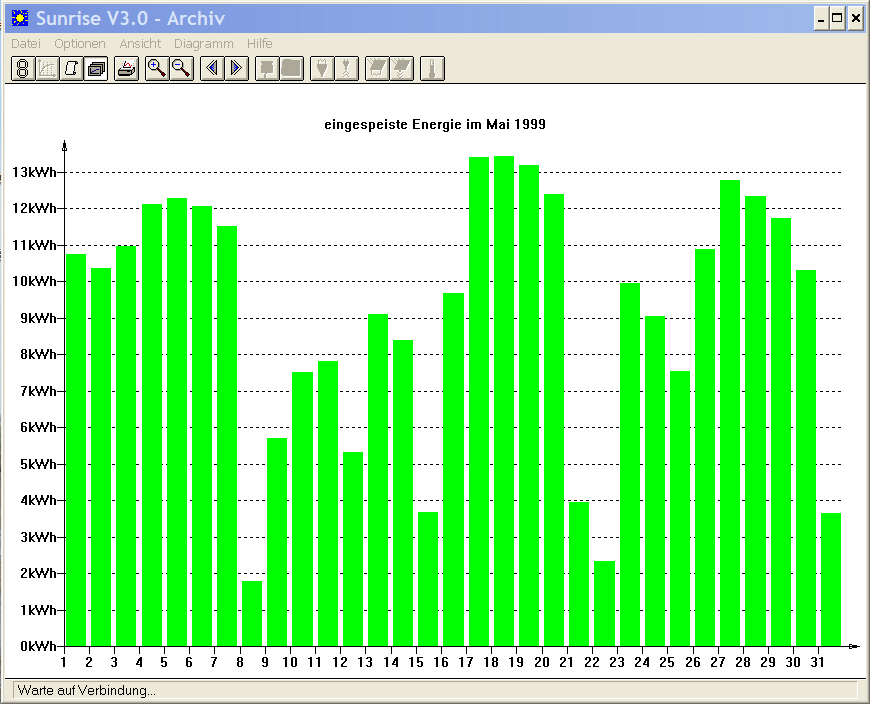This screenshot has width=870, height=704.
Task: Go to previous month with left arrow
Action: (x=212, y=69)
